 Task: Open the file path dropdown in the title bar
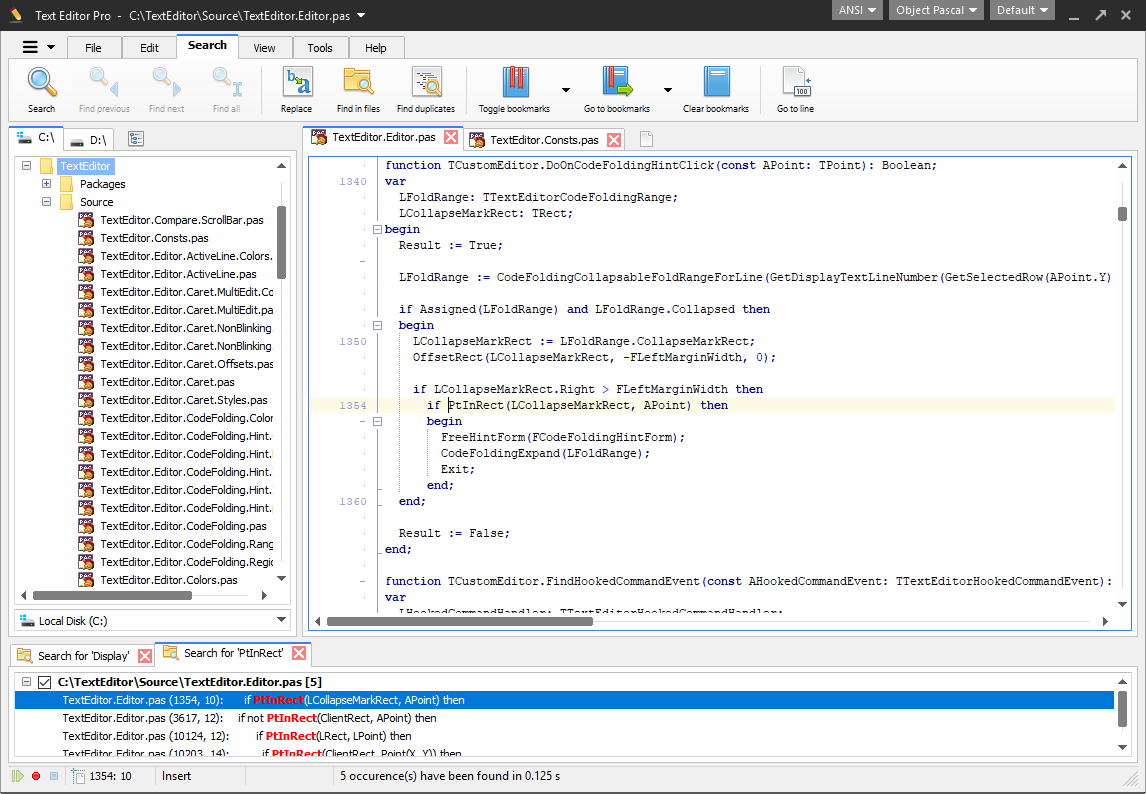361,15
